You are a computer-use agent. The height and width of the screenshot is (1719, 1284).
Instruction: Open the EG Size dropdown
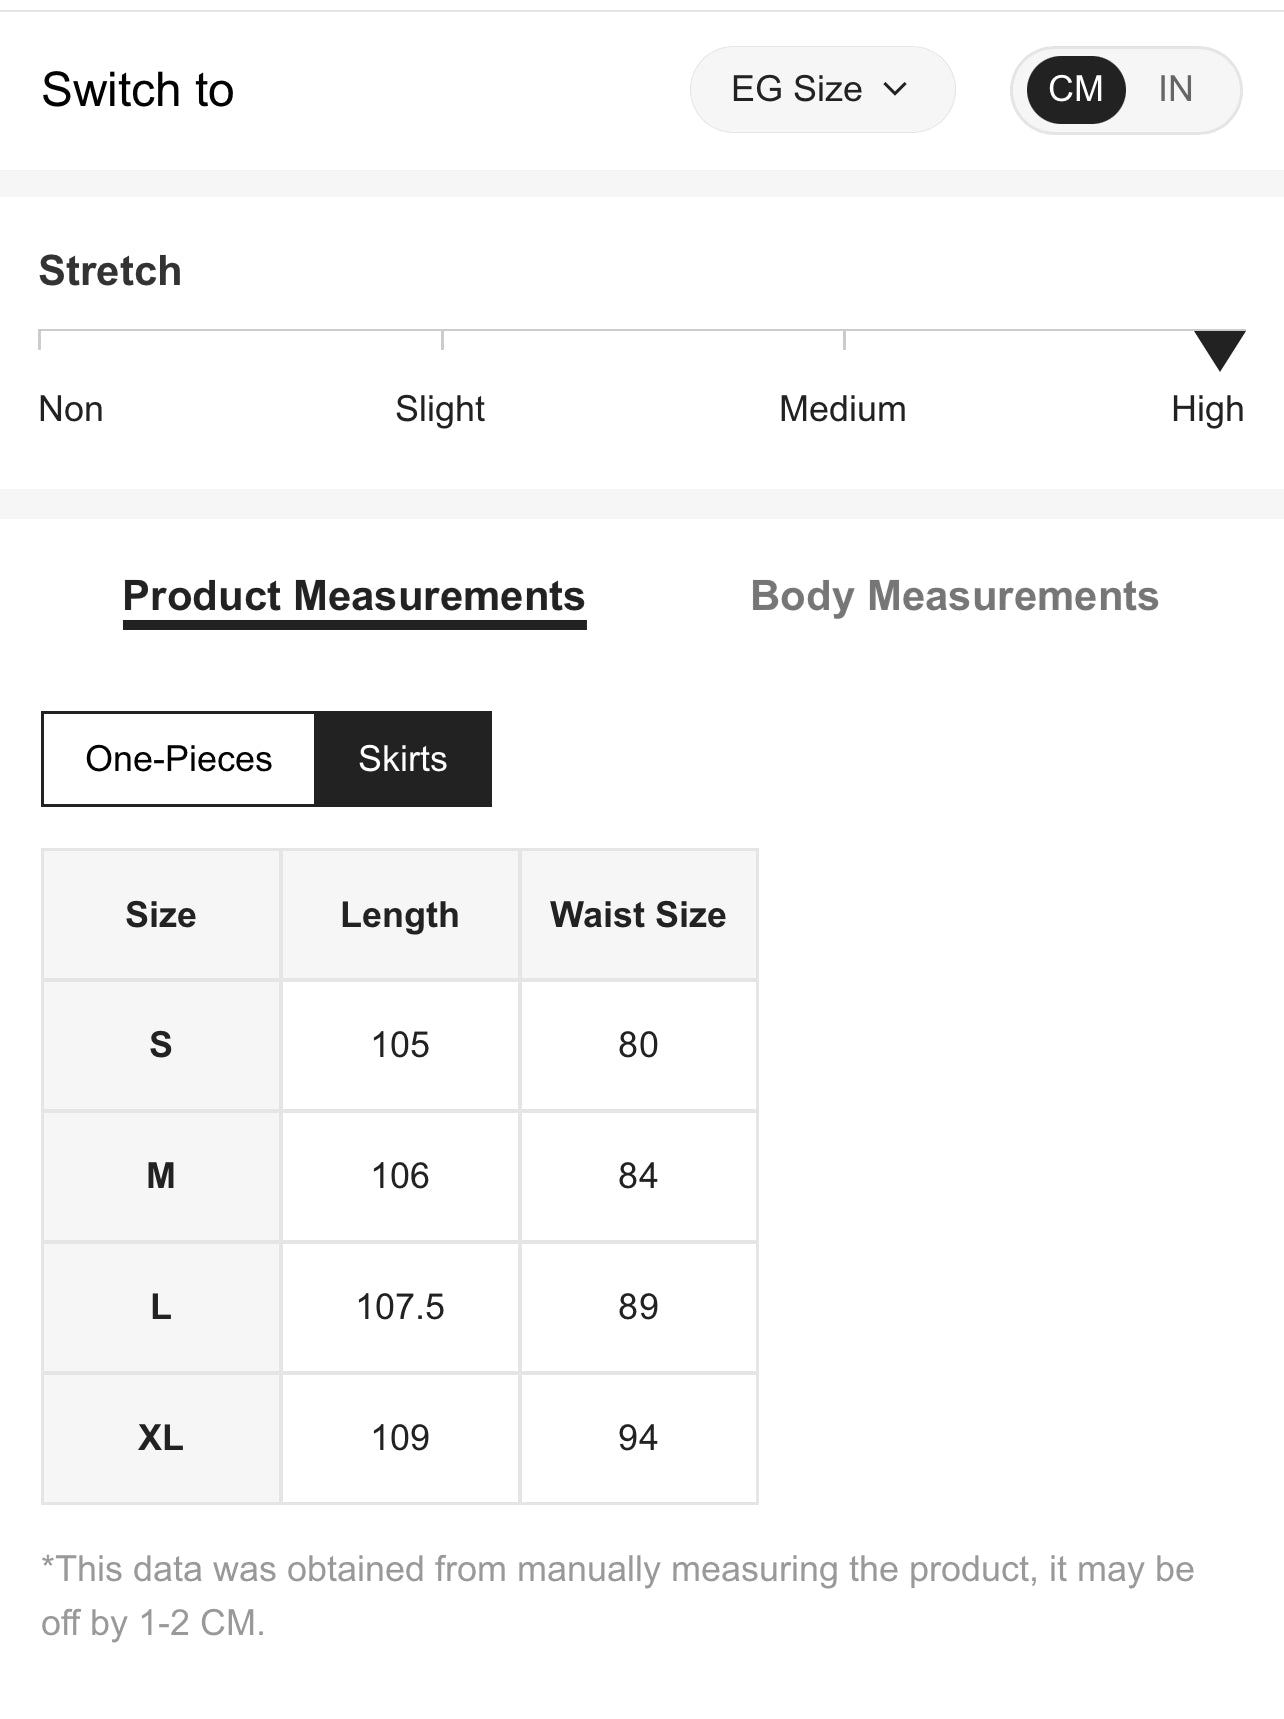pyautogui.click(x=820, y=89)
